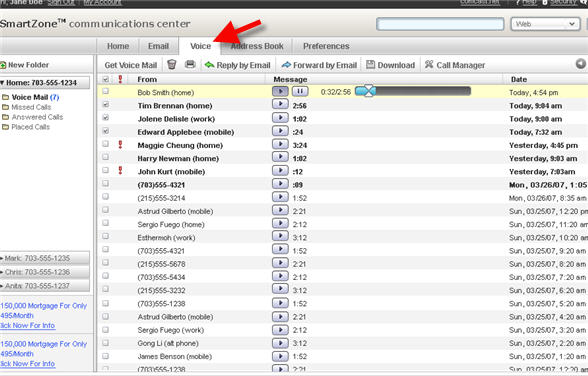Open the Placed Calls folder

pos(26,127)
